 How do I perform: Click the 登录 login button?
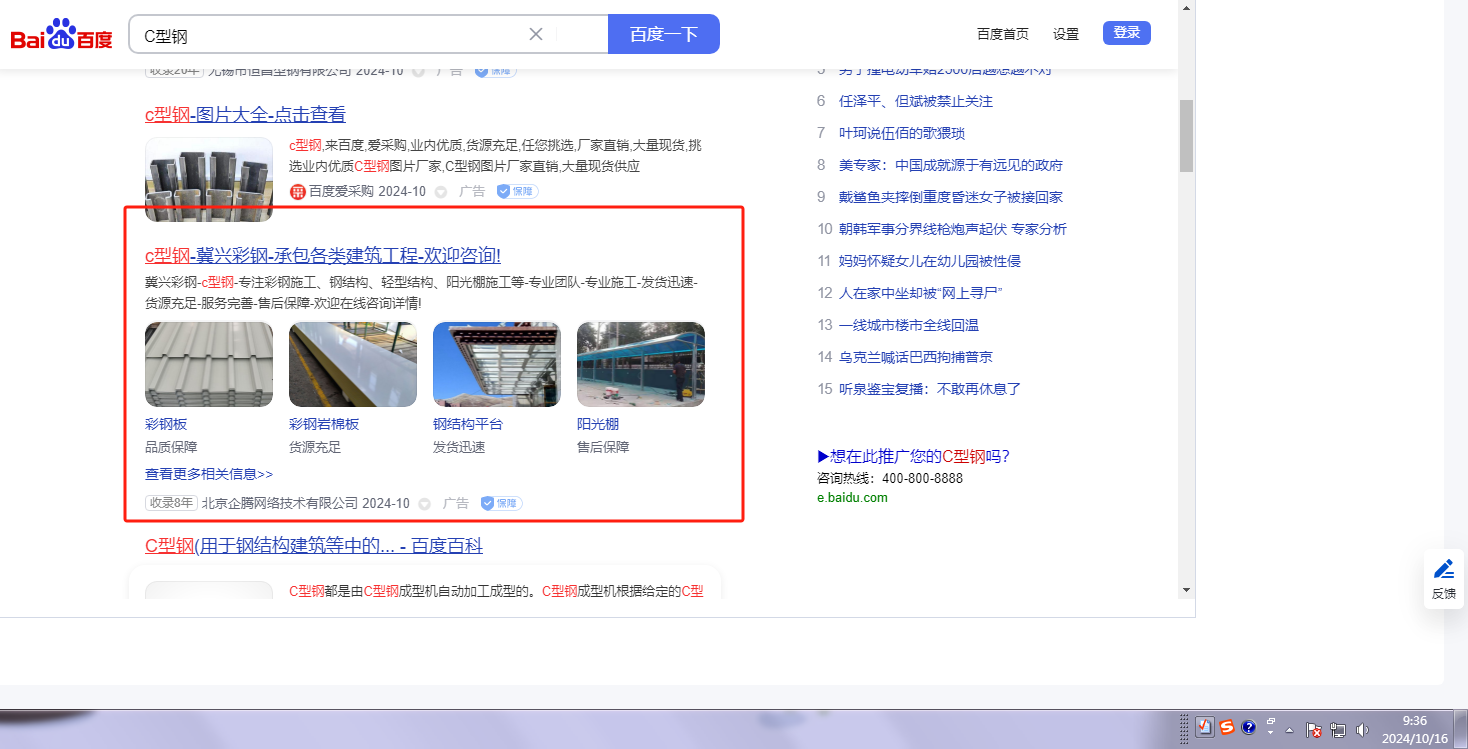[1126, 33]
